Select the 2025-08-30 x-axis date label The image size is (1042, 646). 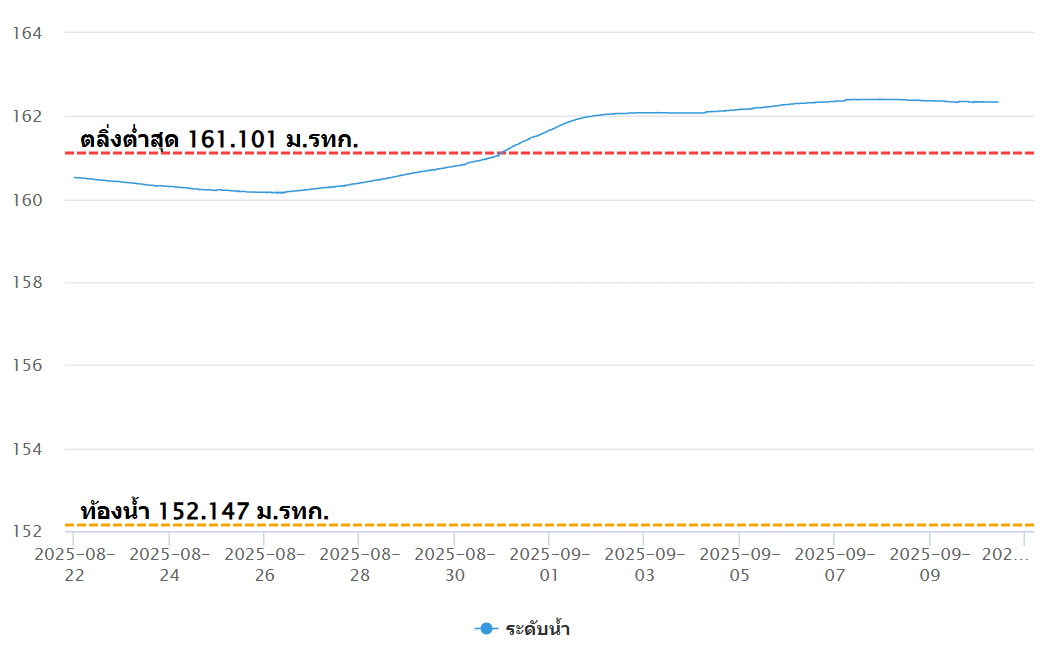pyautogui.click(x=454, y=564)
